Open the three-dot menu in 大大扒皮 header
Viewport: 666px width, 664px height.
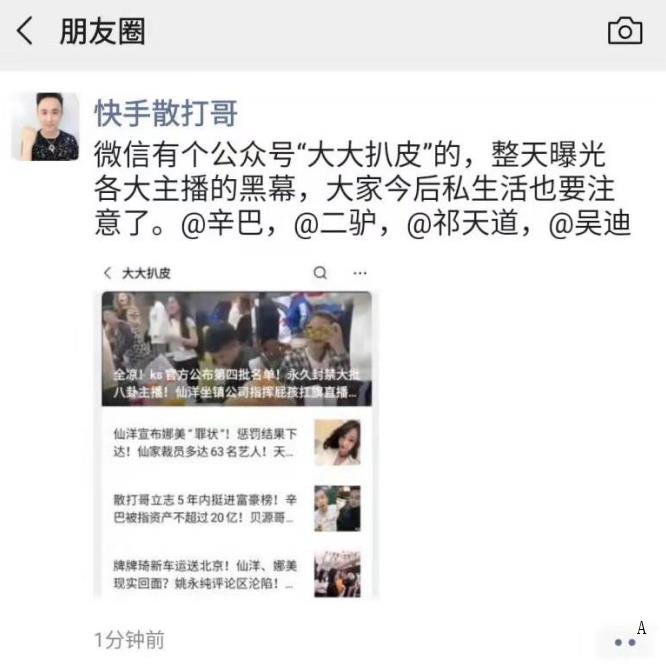click(360, 273)
